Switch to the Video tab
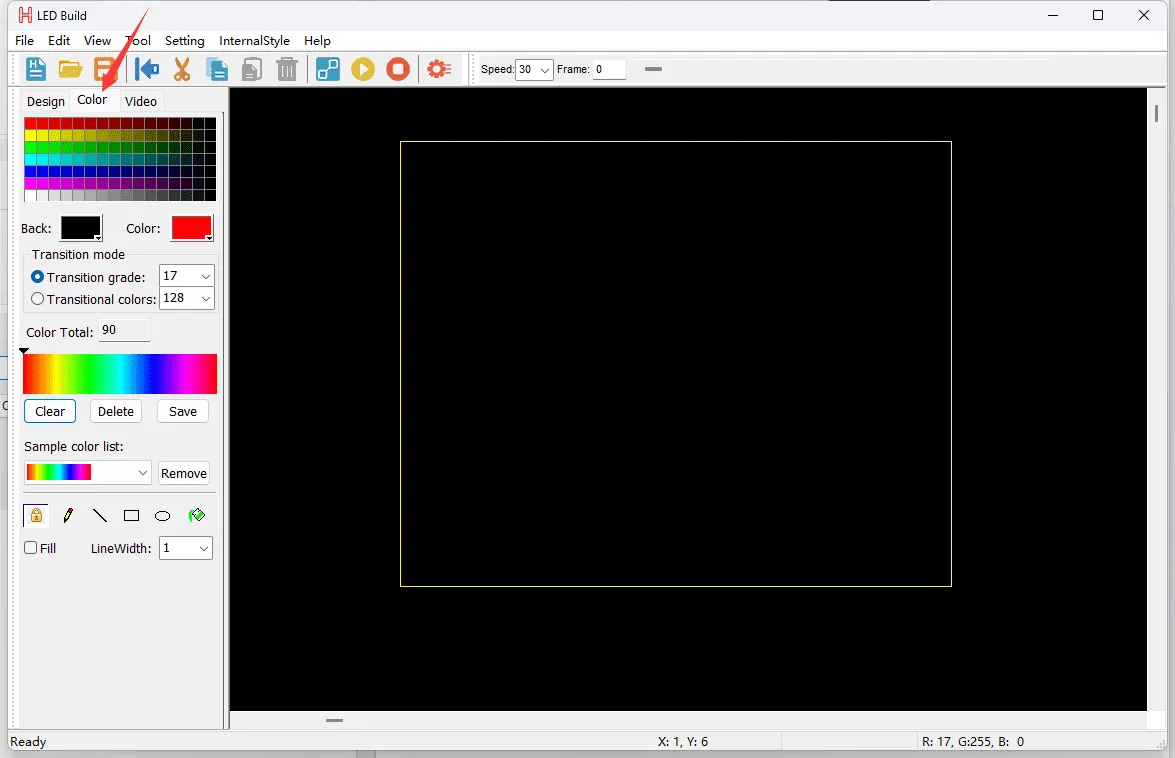 point(141,101)
